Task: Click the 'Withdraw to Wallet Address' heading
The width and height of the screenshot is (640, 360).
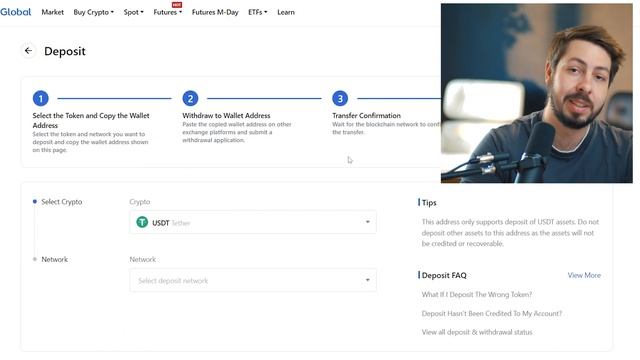Action: 226,116
